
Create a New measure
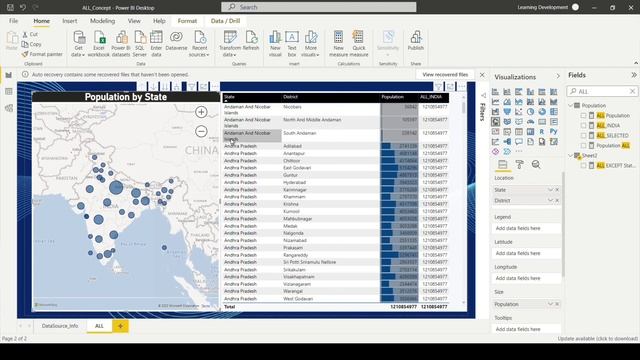(x=338, y=44)
